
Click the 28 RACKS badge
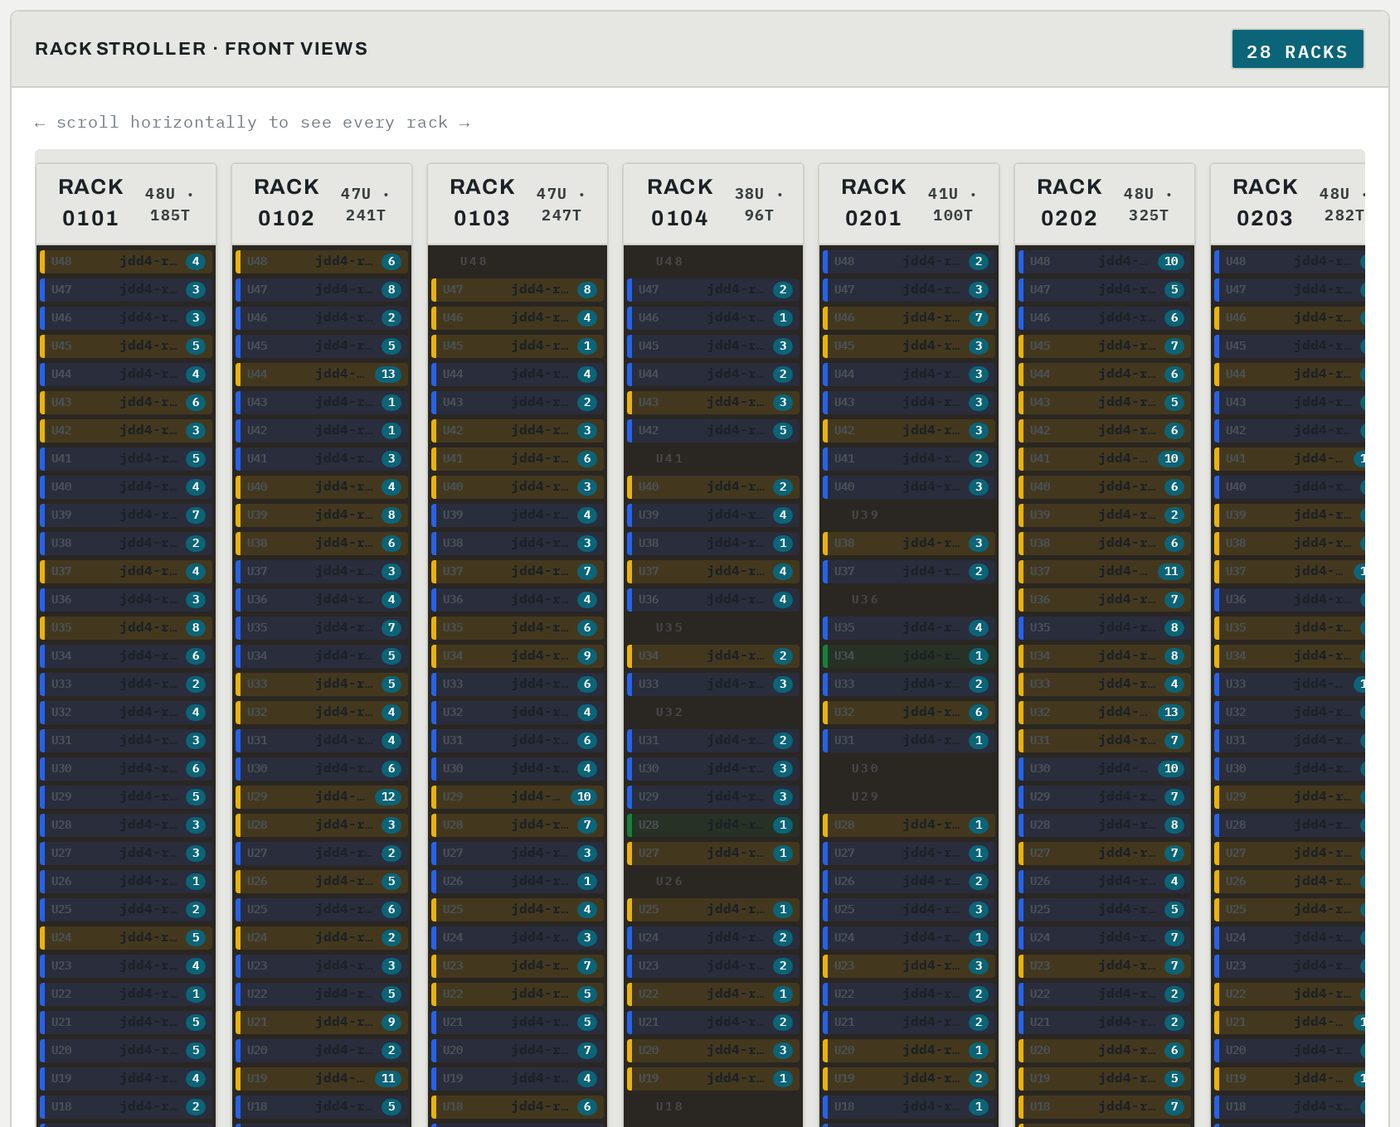tap(1297, 50)
